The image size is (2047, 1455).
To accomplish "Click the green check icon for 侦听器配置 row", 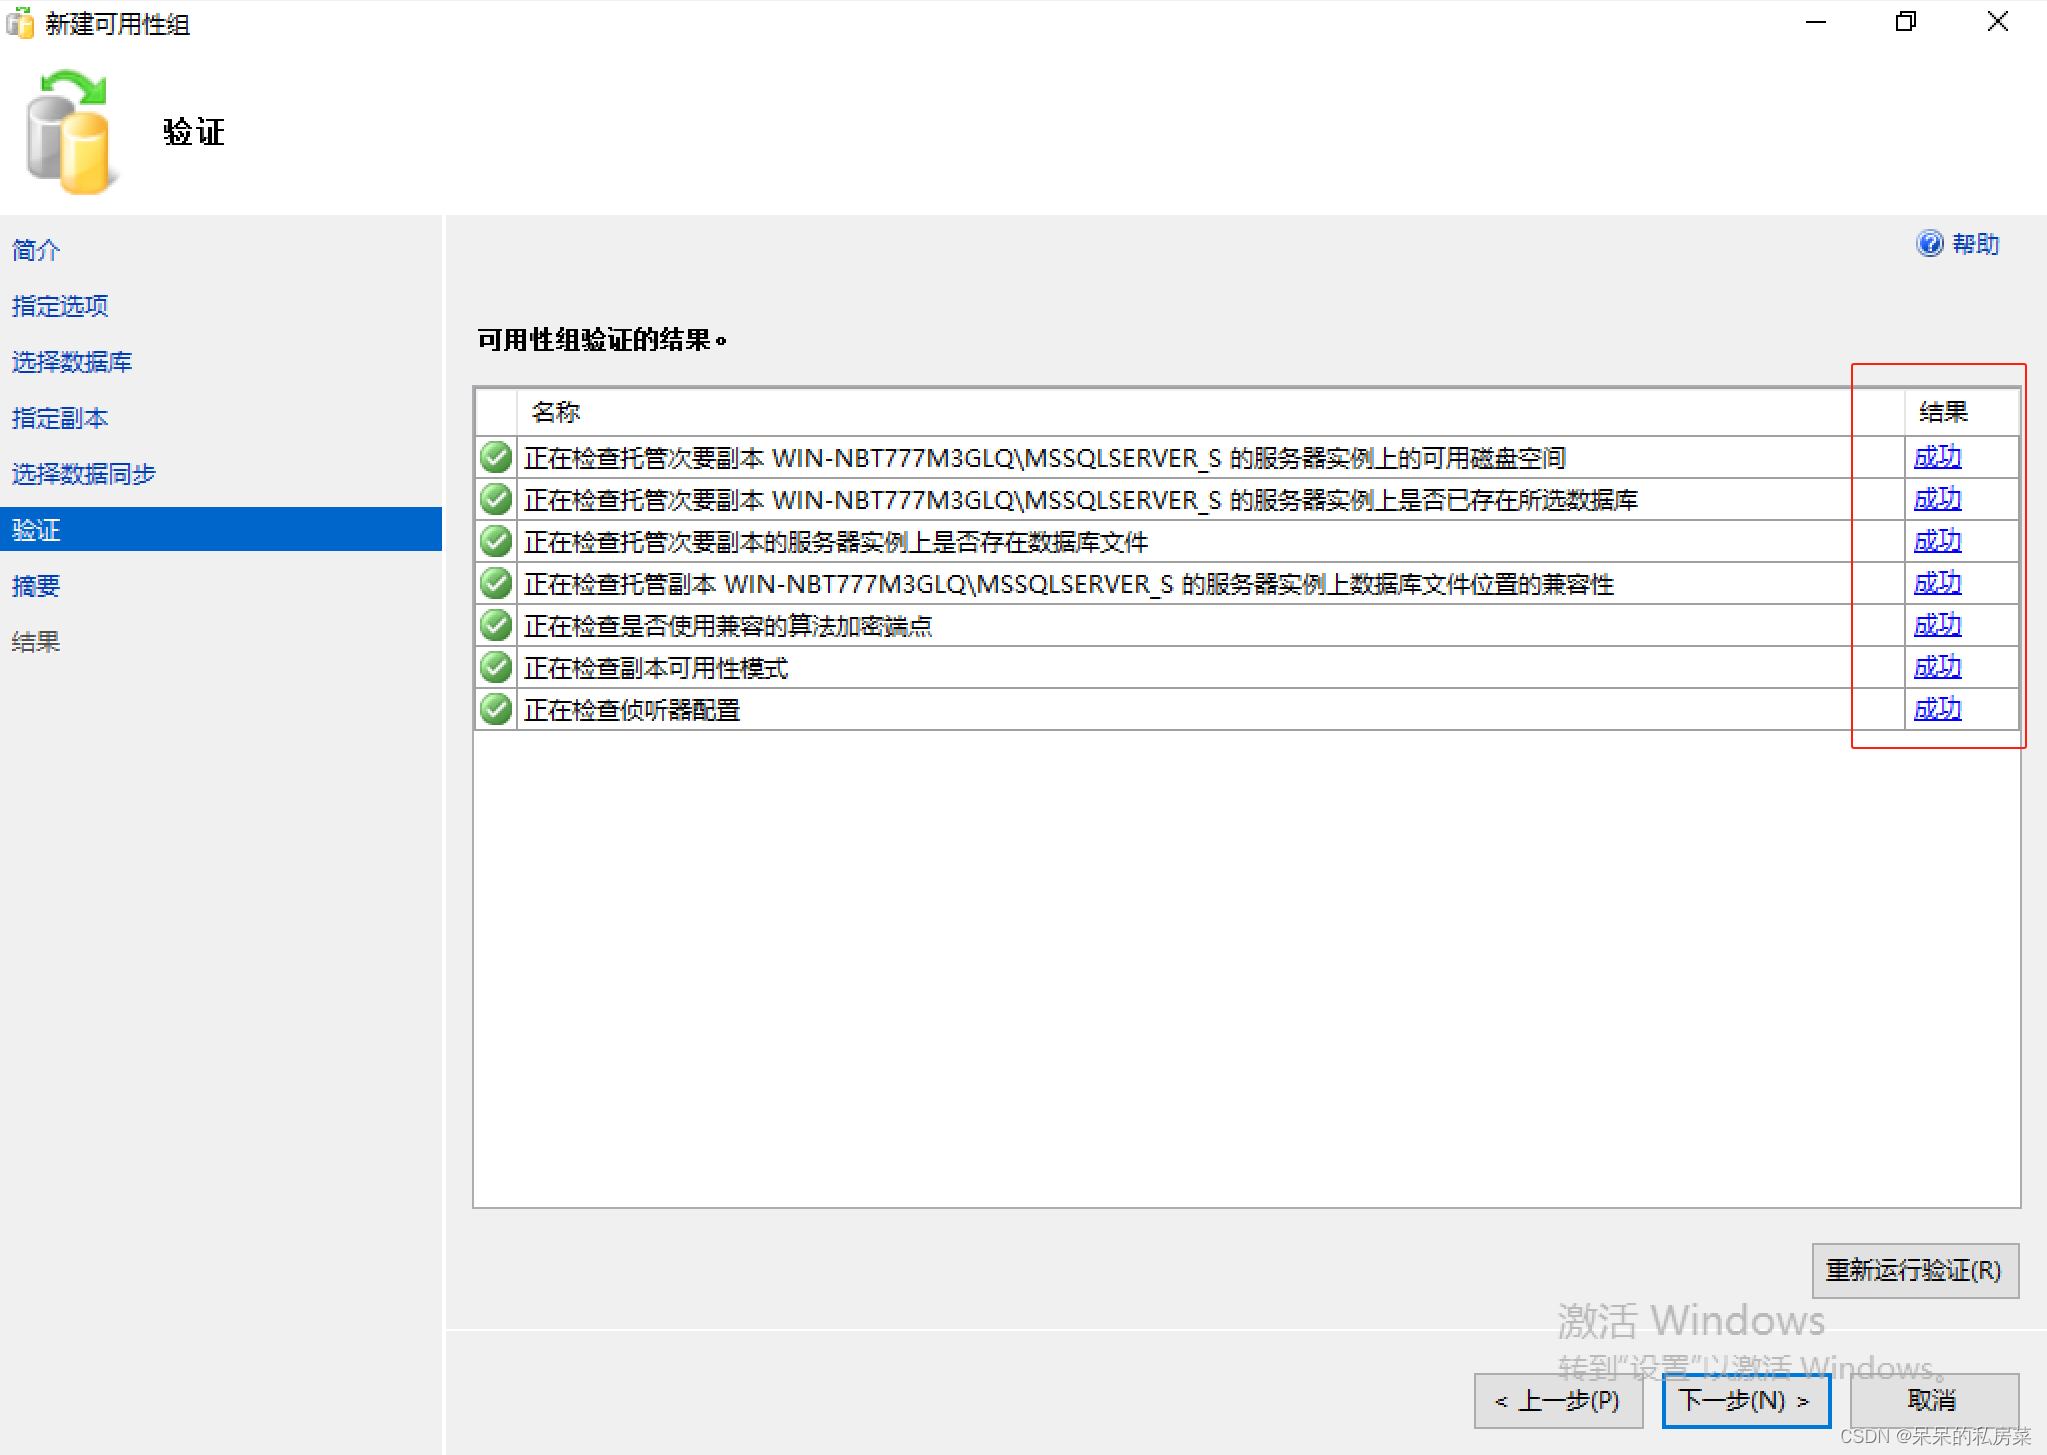I will pyautogui.click(x=496, y=710).
